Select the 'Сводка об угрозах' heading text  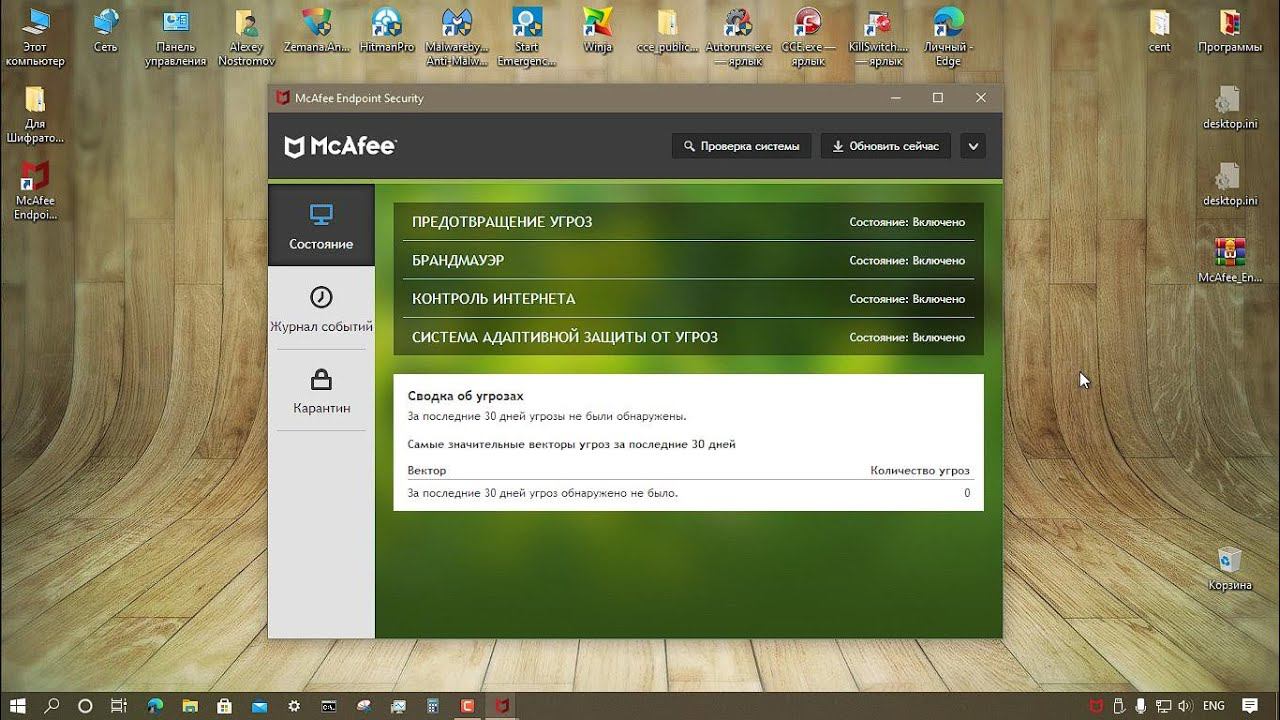pos(465,396)
